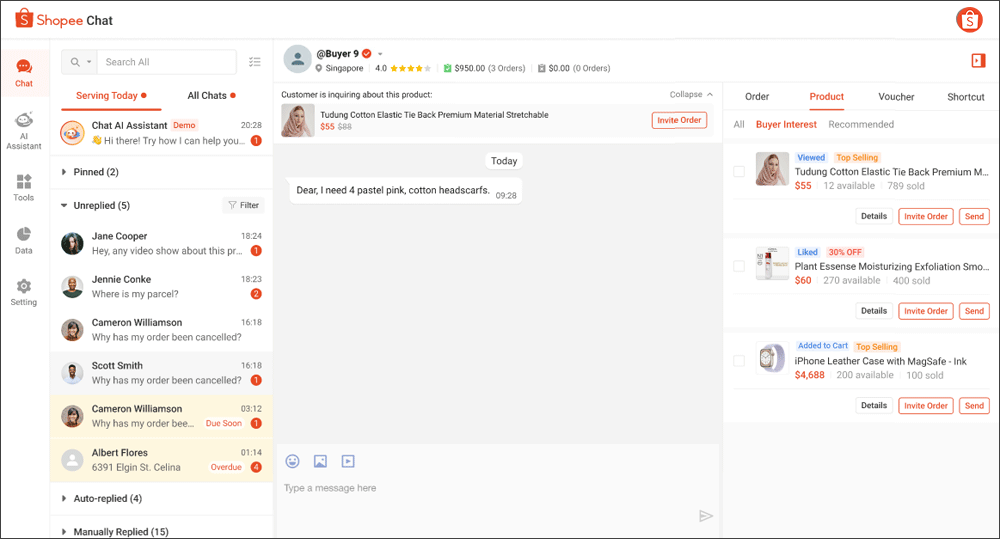Viewport: 1000px width, 539px height.
Task: Open the AI Assistant sidebar section
Action: coord(24,130)
